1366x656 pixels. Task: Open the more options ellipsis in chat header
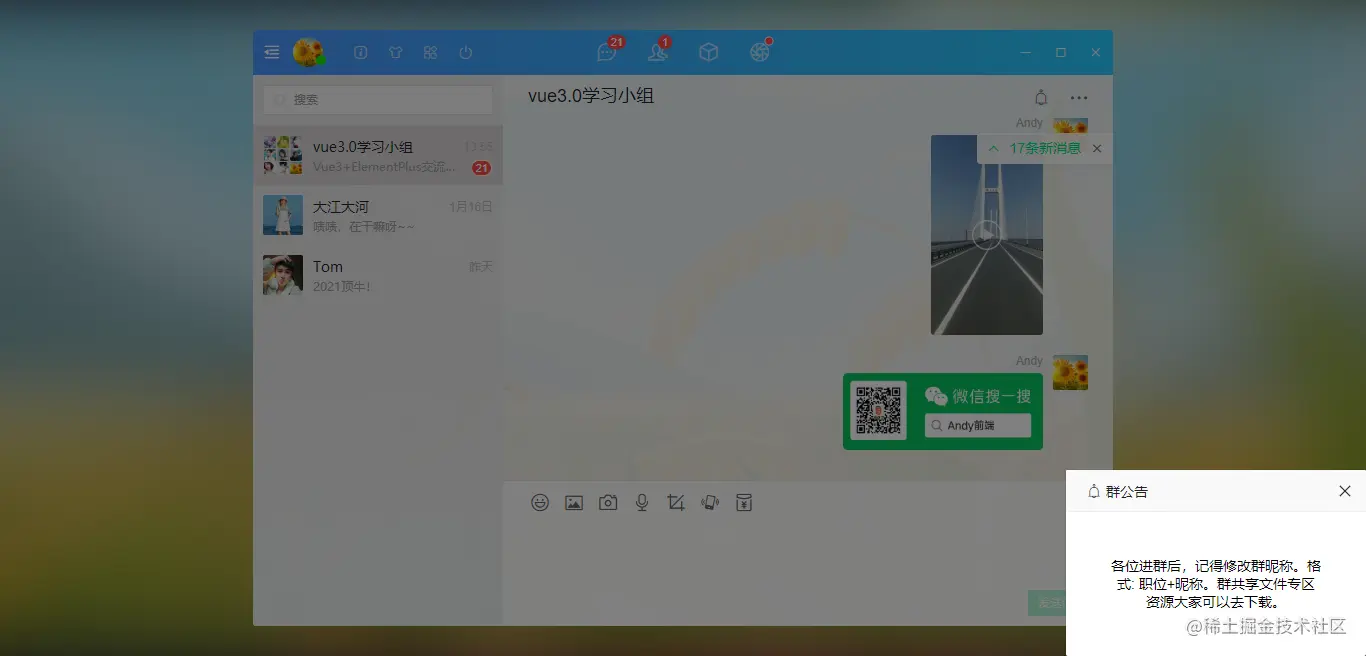pos(1079,98)
